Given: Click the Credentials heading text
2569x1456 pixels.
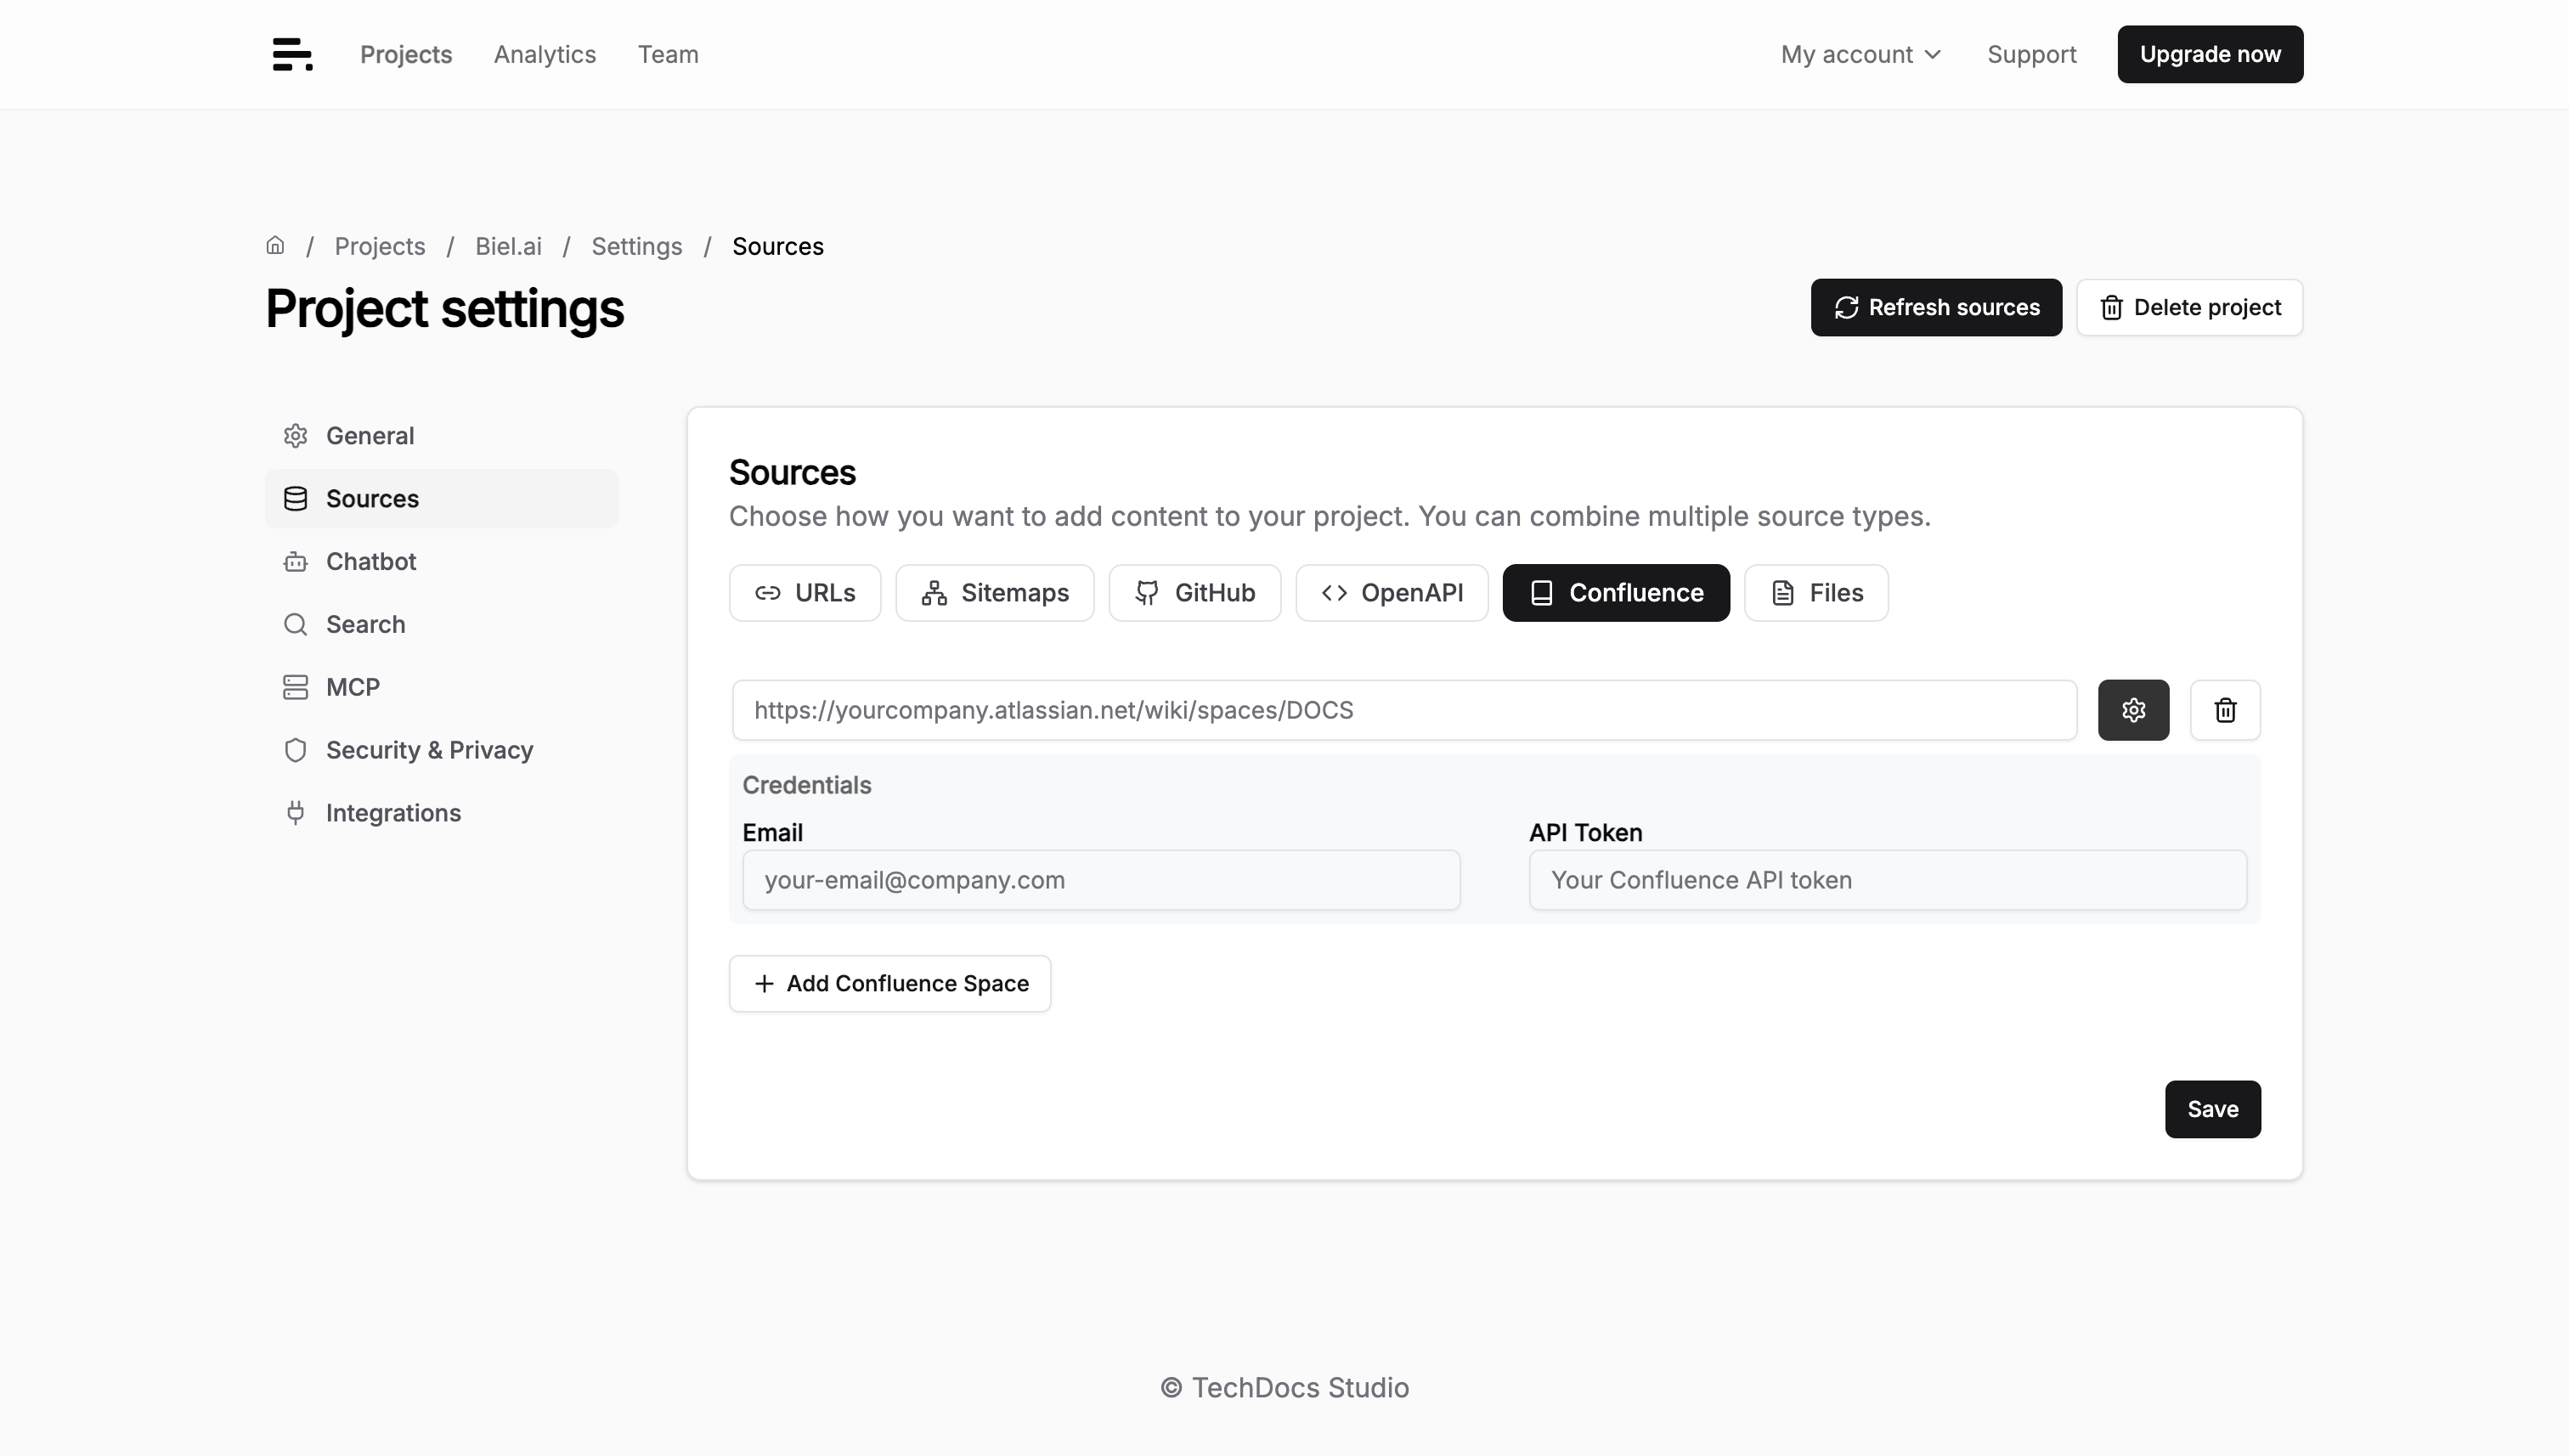Looking at the screenshot, I should (x=806, y=785).
